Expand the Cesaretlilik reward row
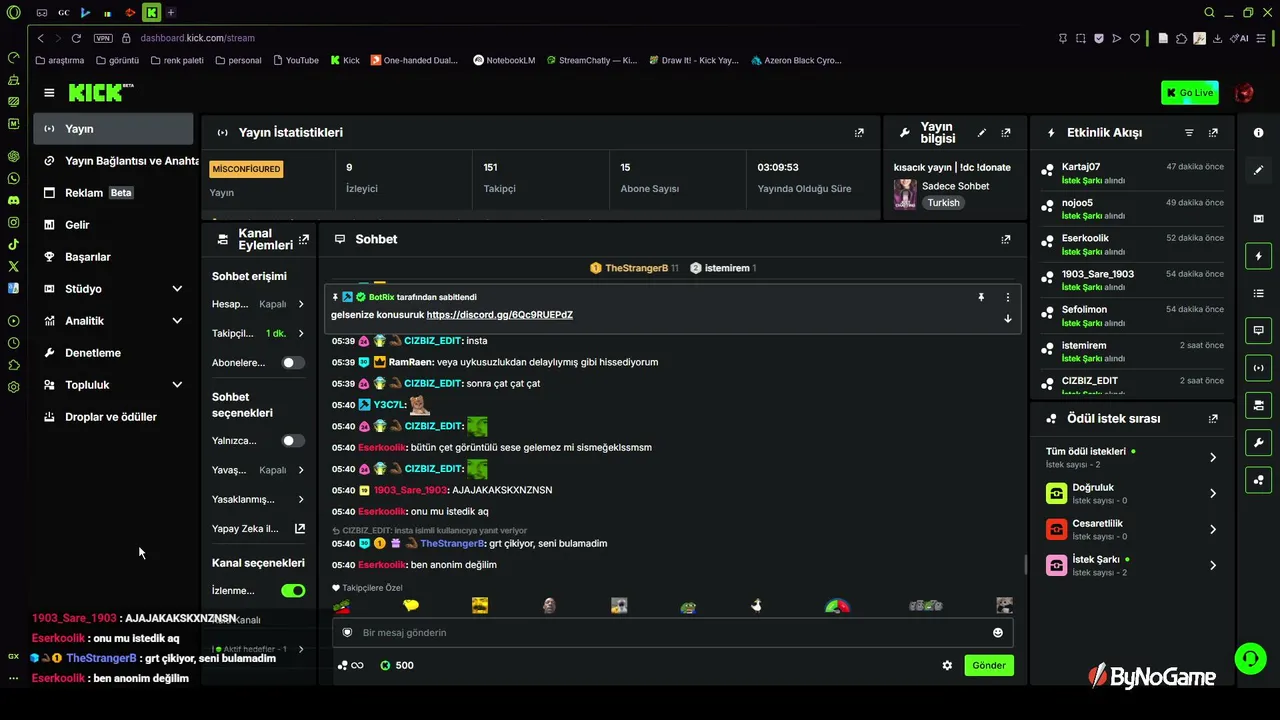Image resolution: width=1280 pixels, height=720 pixels. pos(1213,529)
